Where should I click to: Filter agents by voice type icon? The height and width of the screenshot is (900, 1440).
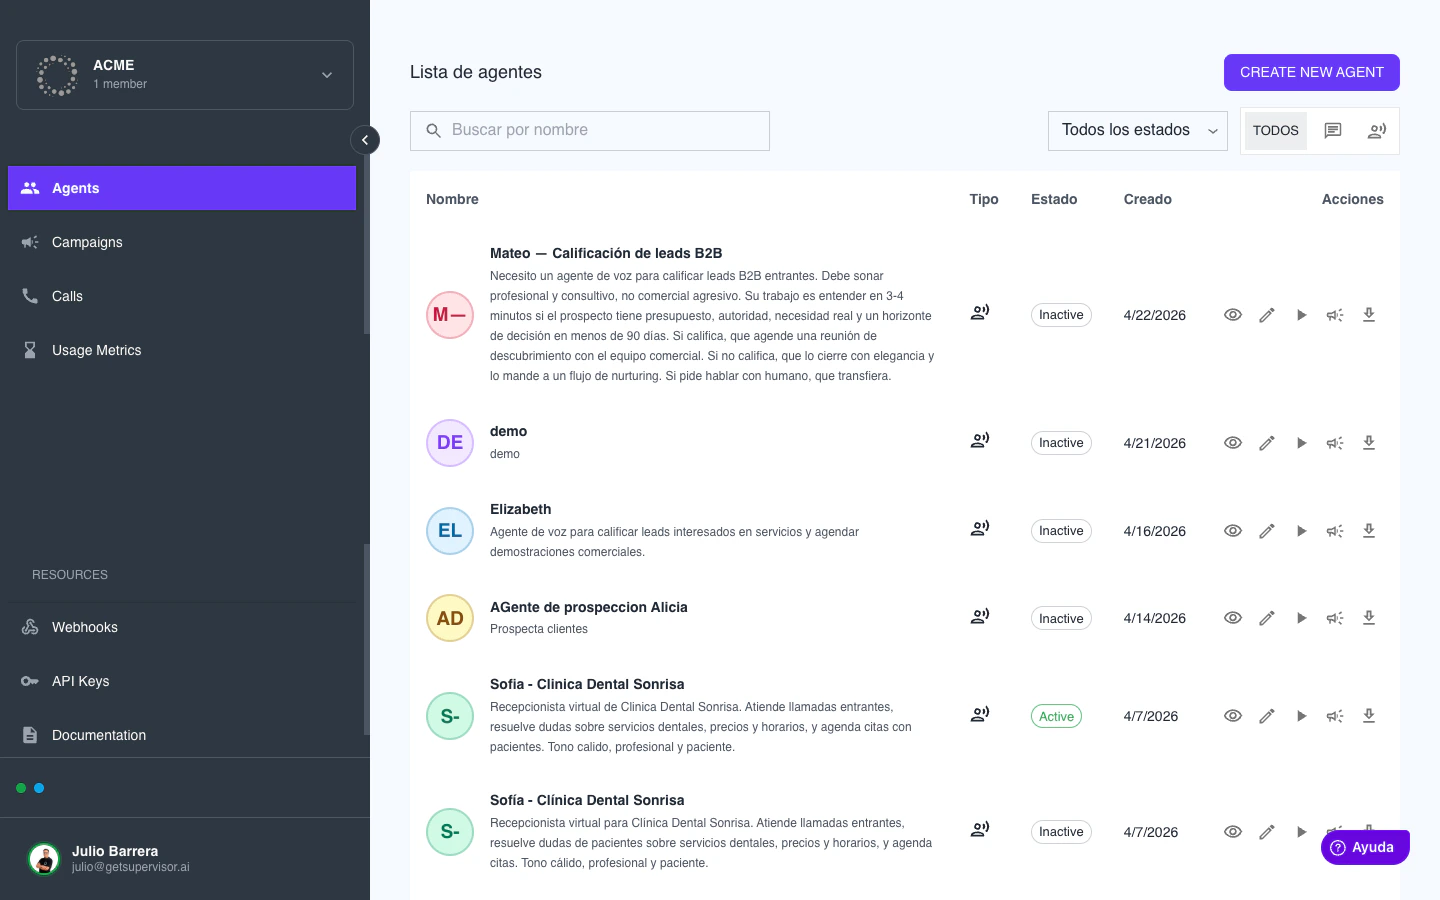[x=1377, y=131]
